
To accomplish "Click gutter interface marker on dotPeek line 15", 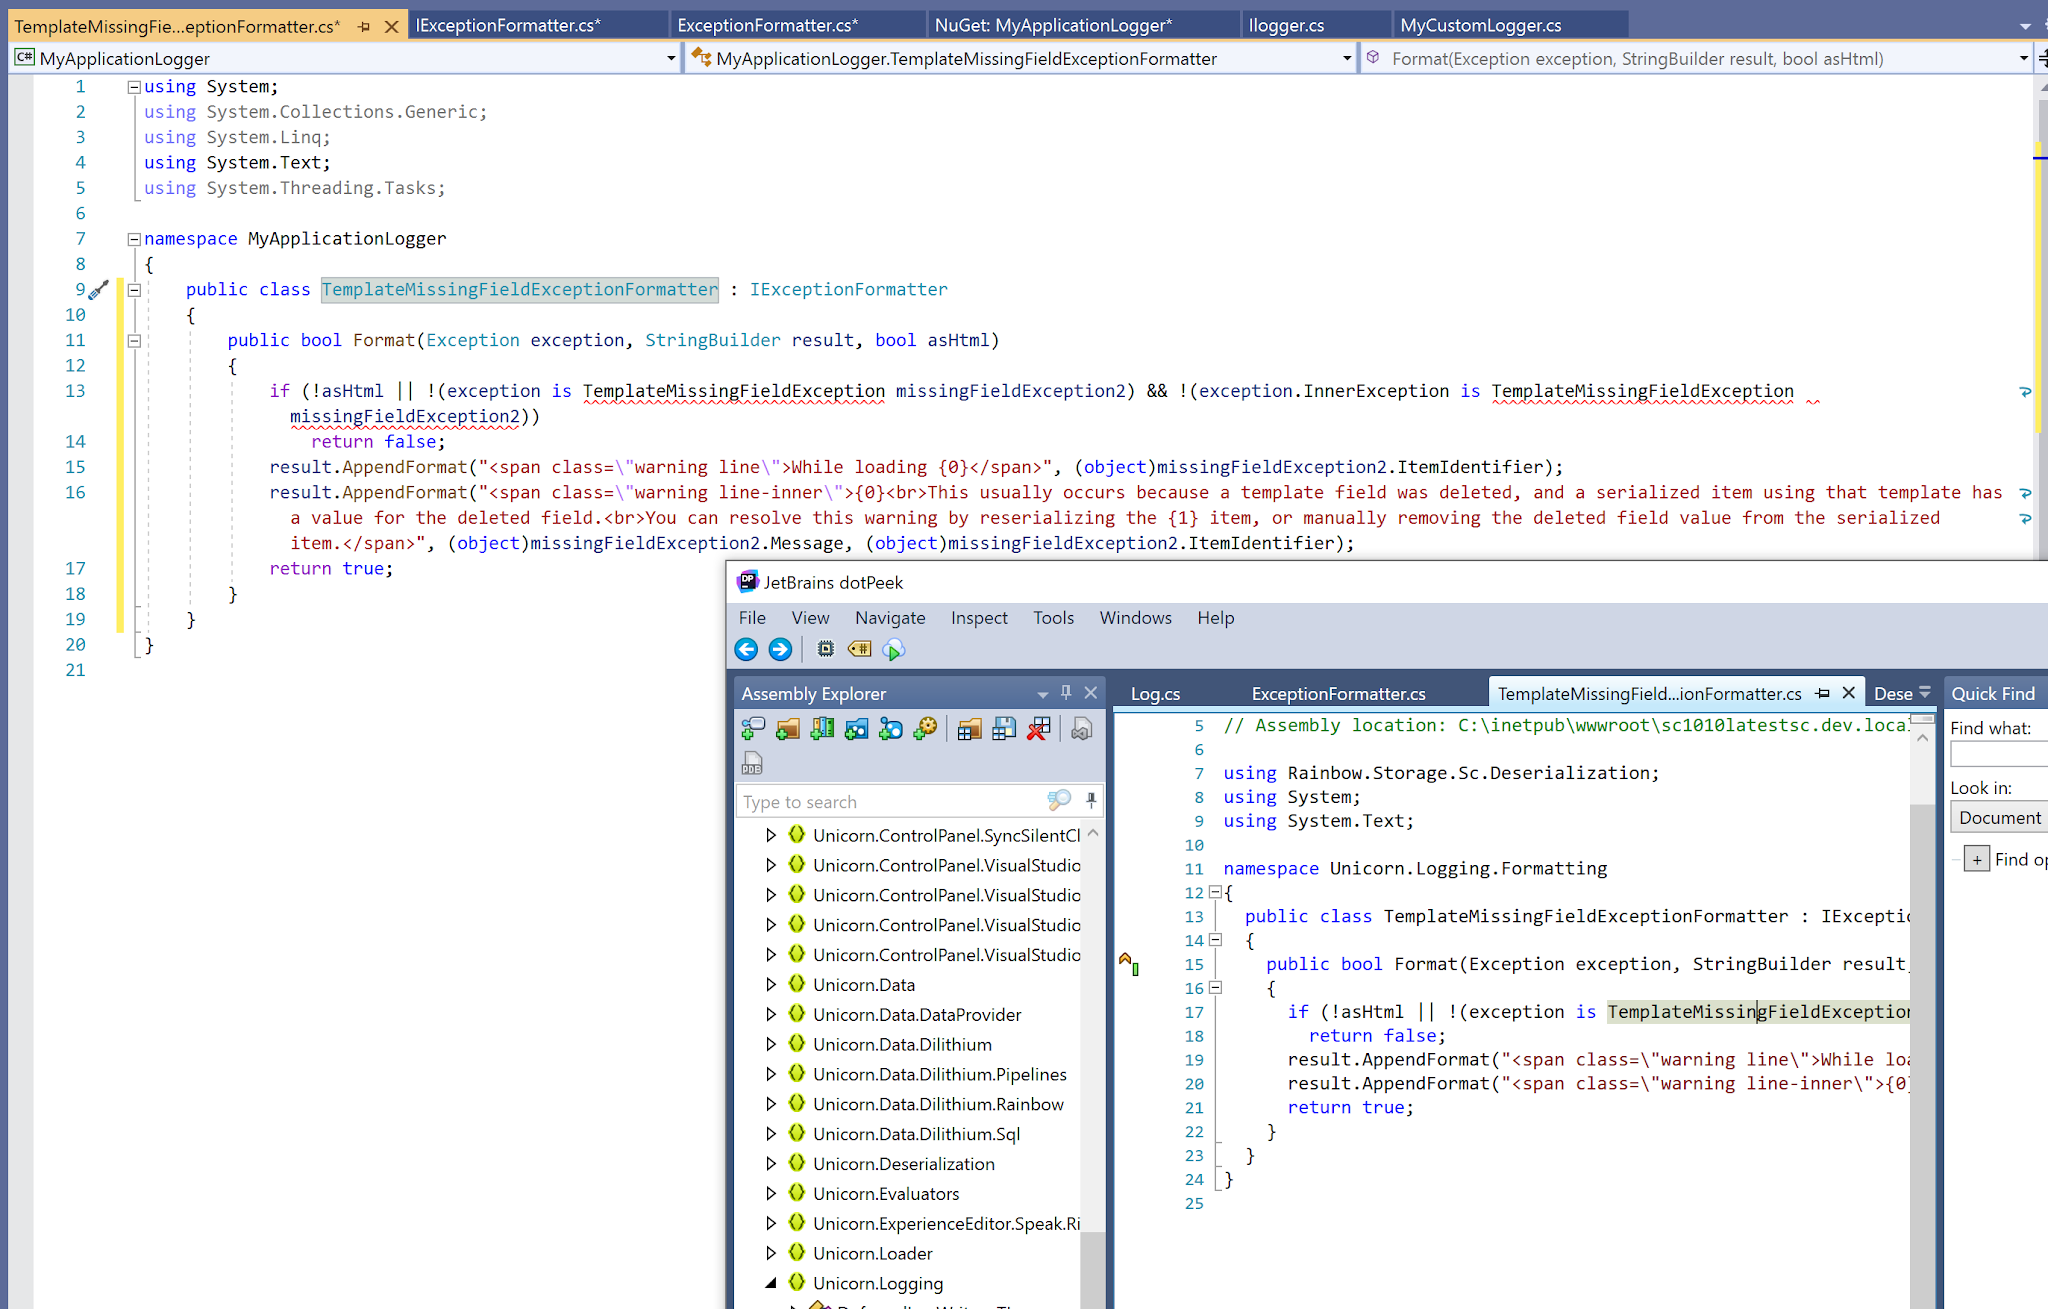I will [1128, 964].
